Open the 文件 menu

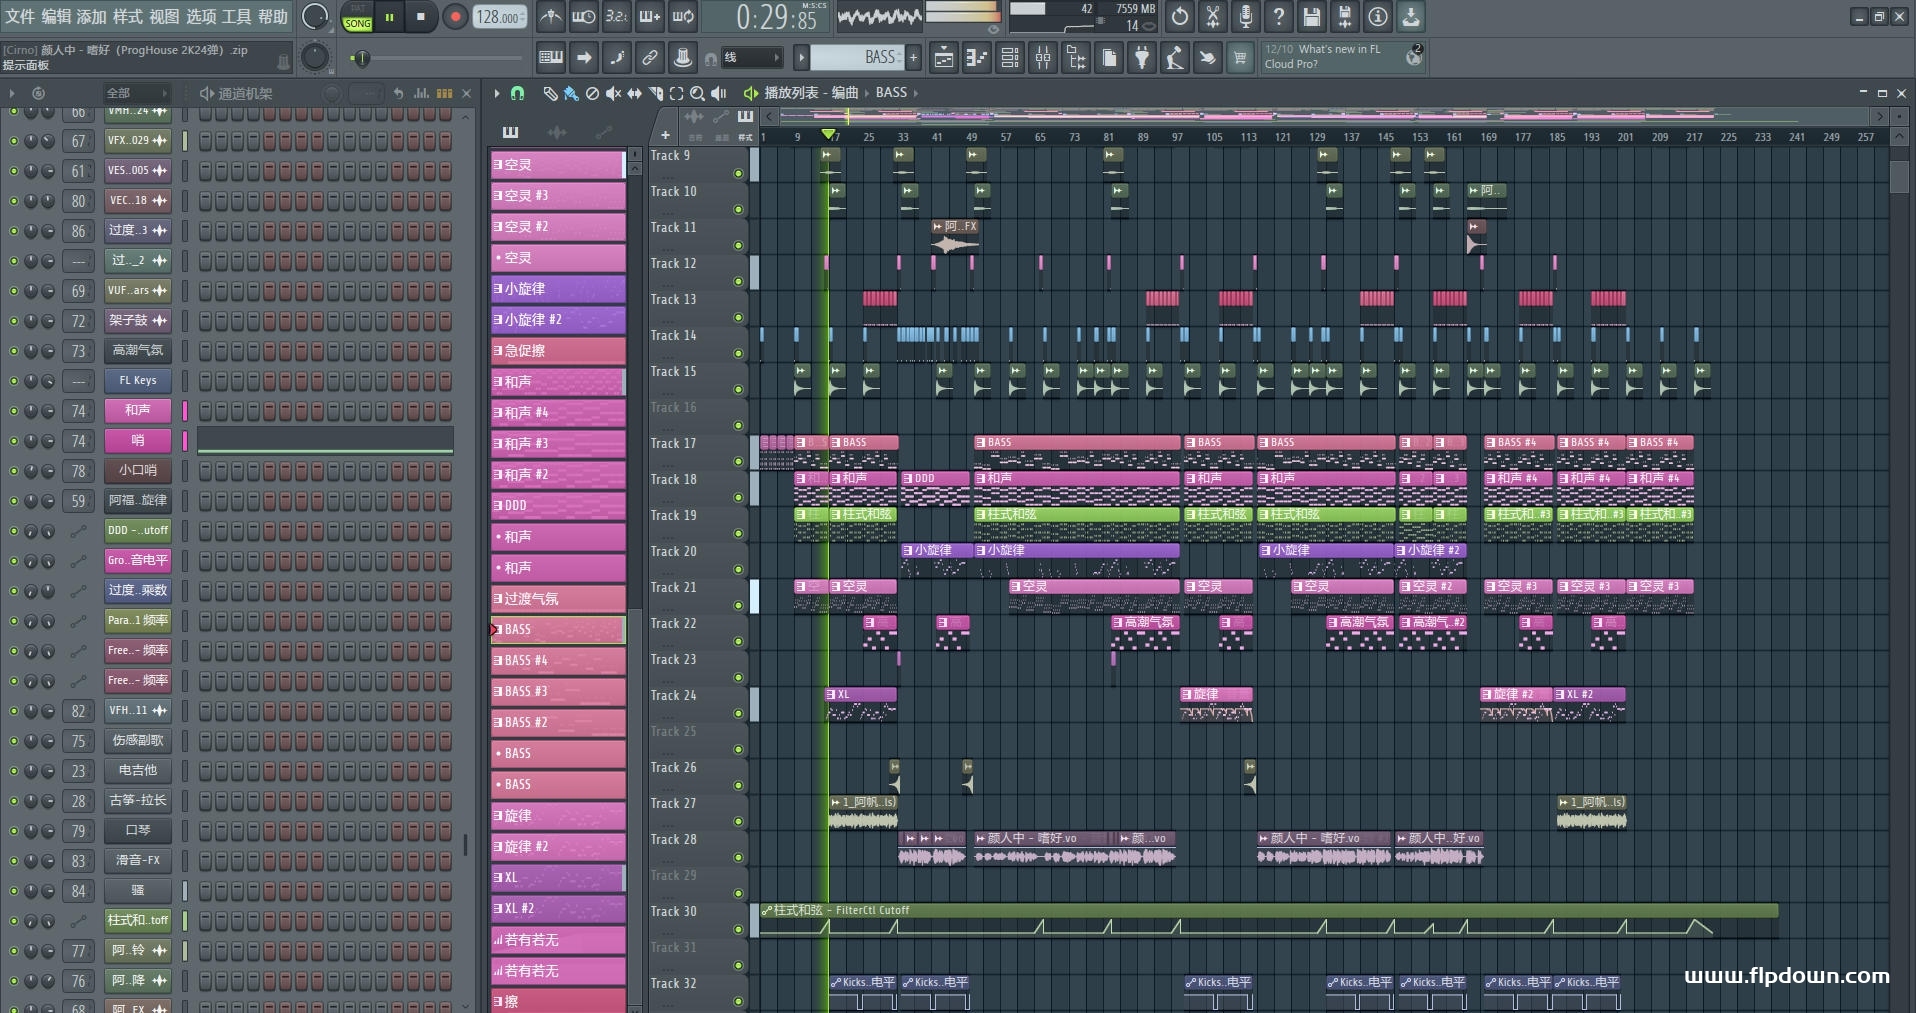(20, 16)
